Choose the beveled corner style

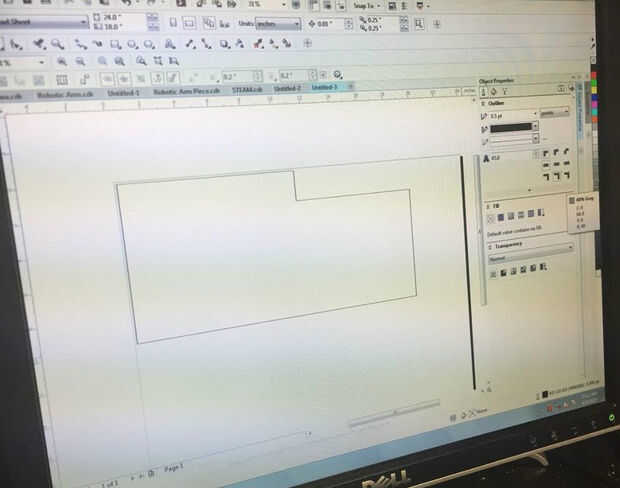566,151
